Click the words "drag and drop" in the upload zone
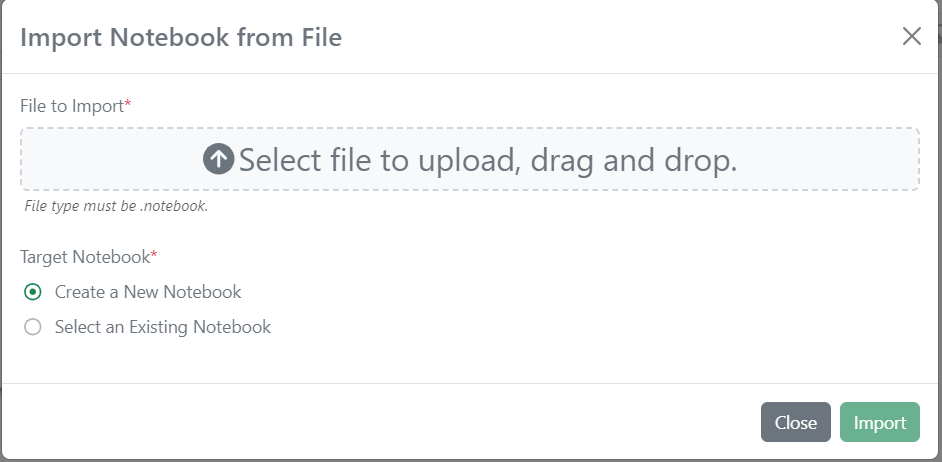 click(633, 159)
